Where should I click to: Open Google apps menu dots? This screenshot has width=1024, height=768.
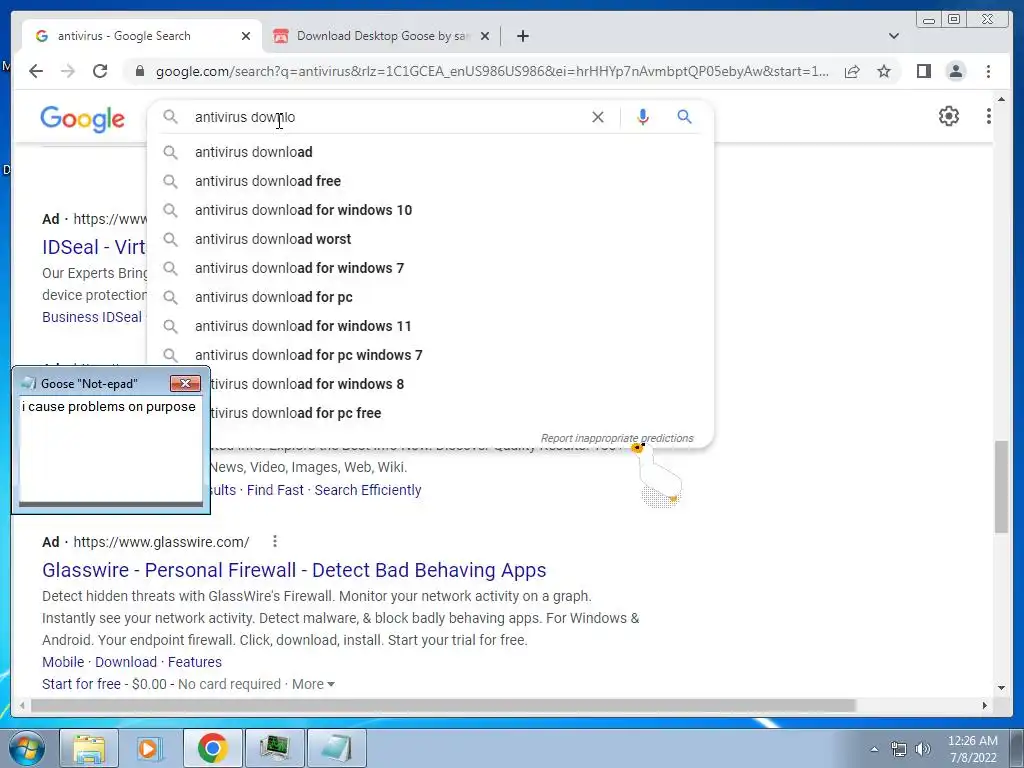989,116
